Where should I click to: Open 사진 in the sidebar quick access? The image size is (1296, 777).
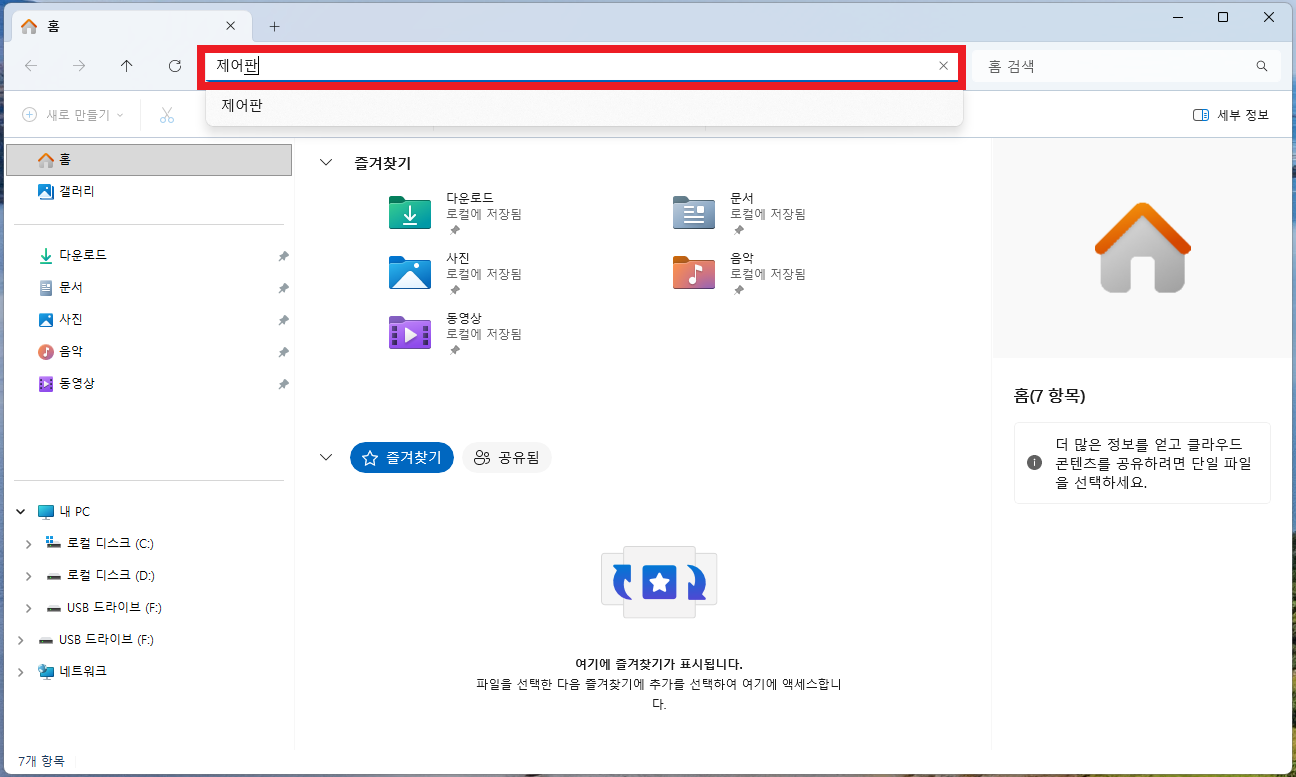[149, 319]
